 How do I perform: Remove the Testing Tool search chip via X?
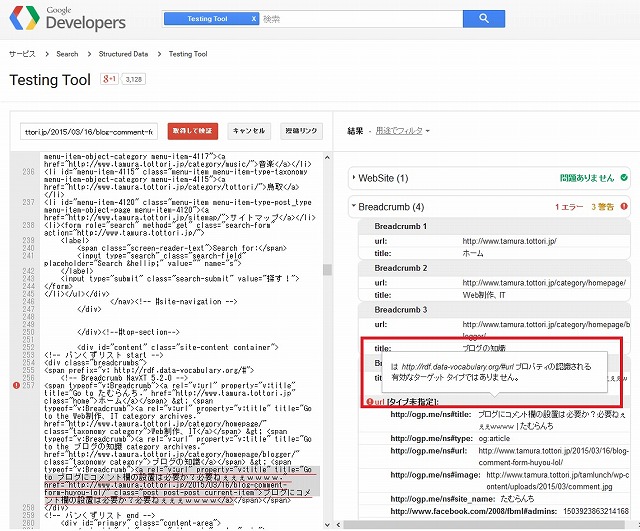click(x=253, y=19)
